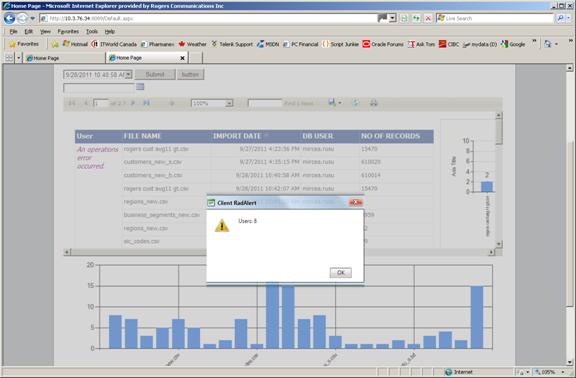Image resolution: width=576 pixels, height=378 pixels.
Task: Refresh the page with the refresh icon
Action: [x=416, y=18]
